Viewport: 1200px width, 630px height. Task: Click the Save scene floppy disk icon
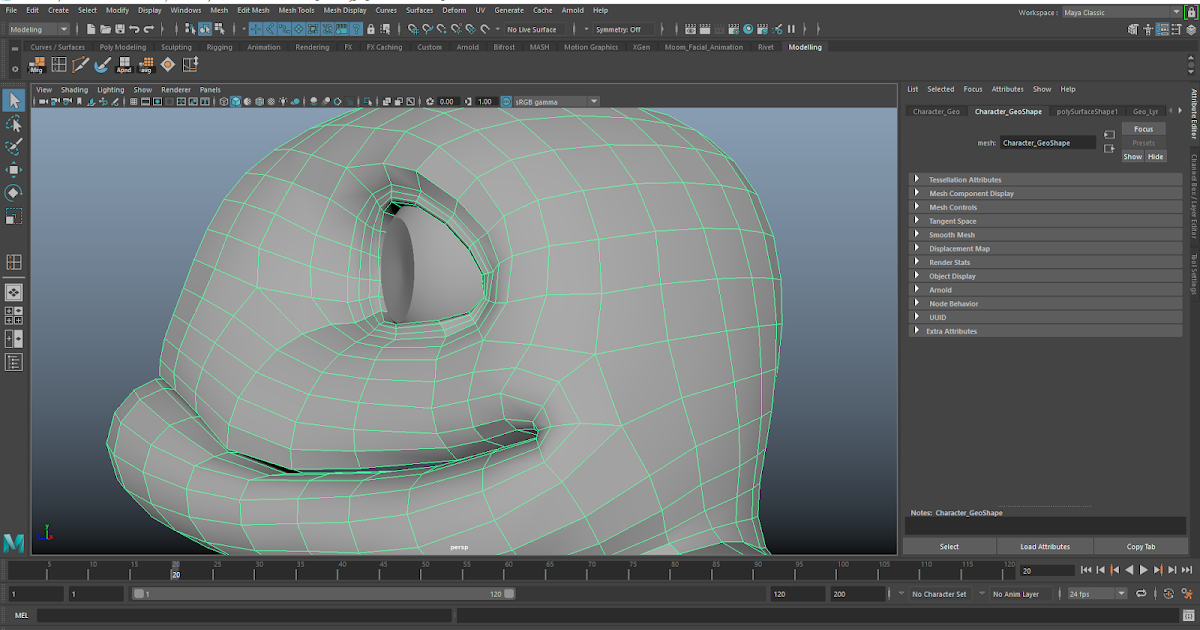(120, 30)
